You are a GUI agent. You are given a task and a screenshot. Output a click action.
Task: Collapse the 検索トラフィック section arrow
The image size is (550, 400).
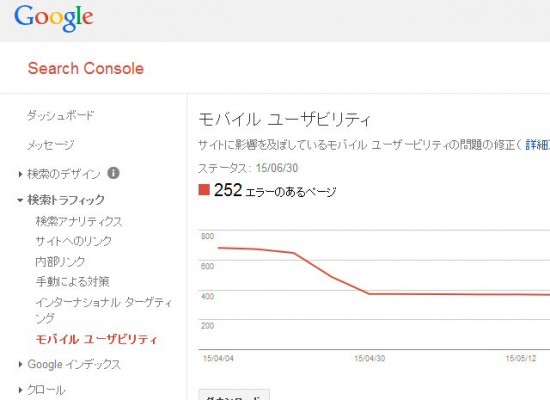tap(20, 200)
